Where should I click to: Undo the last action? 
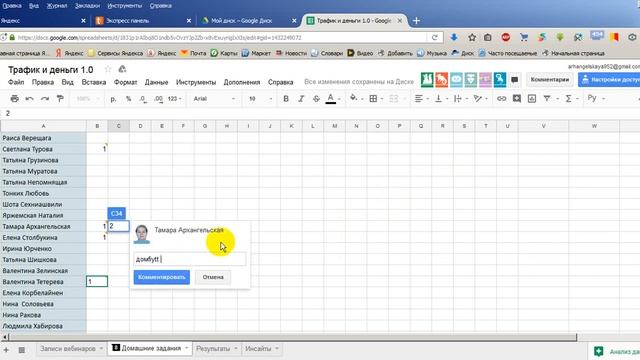click(x=29, y=98)
